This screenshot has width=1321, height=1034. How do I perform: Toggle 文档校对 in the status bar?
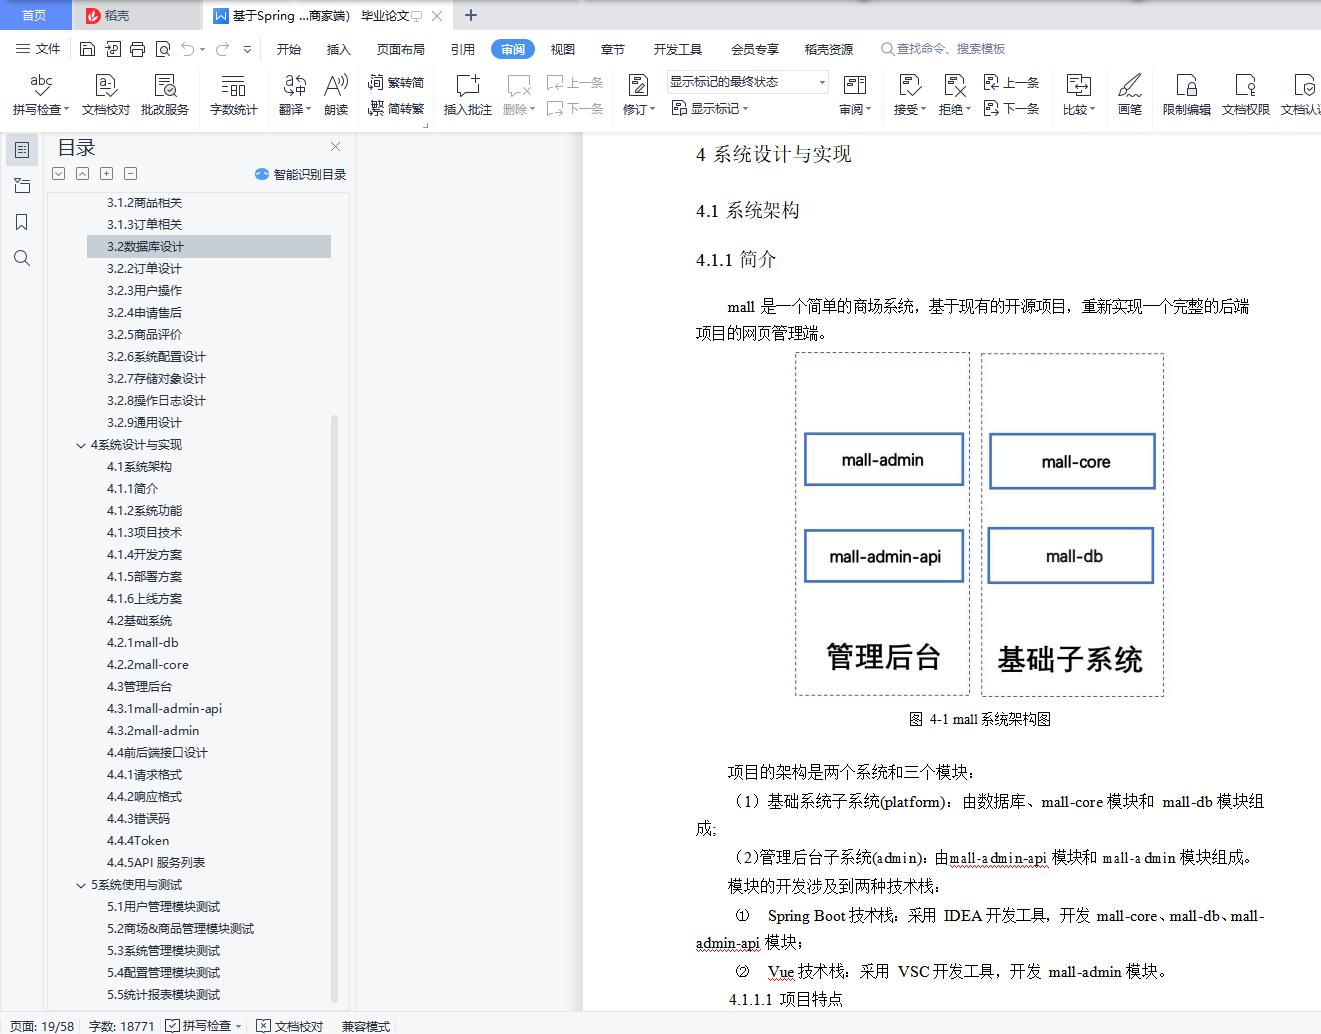pos(290,1026)
